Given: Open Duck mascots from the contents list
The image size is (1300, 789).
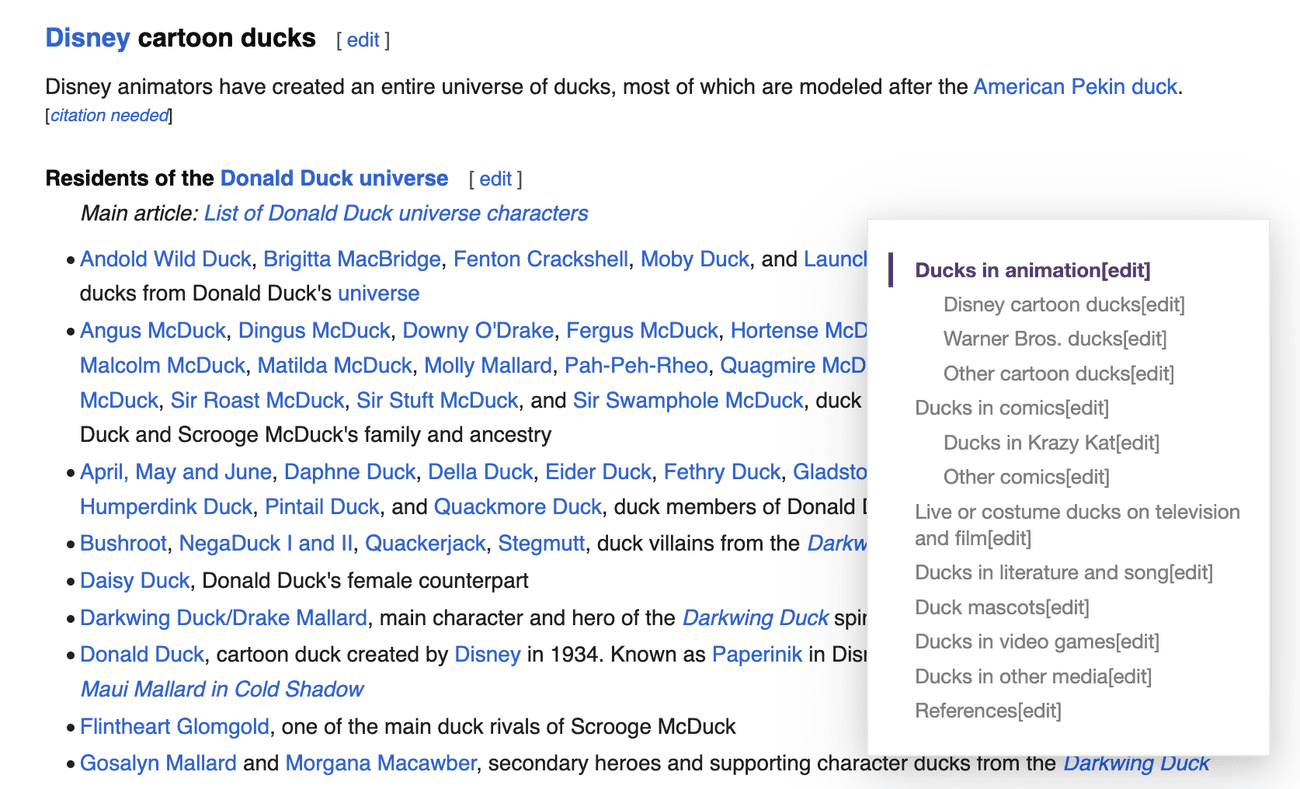Looking at the screenshot, I should [x=982, y=607].
